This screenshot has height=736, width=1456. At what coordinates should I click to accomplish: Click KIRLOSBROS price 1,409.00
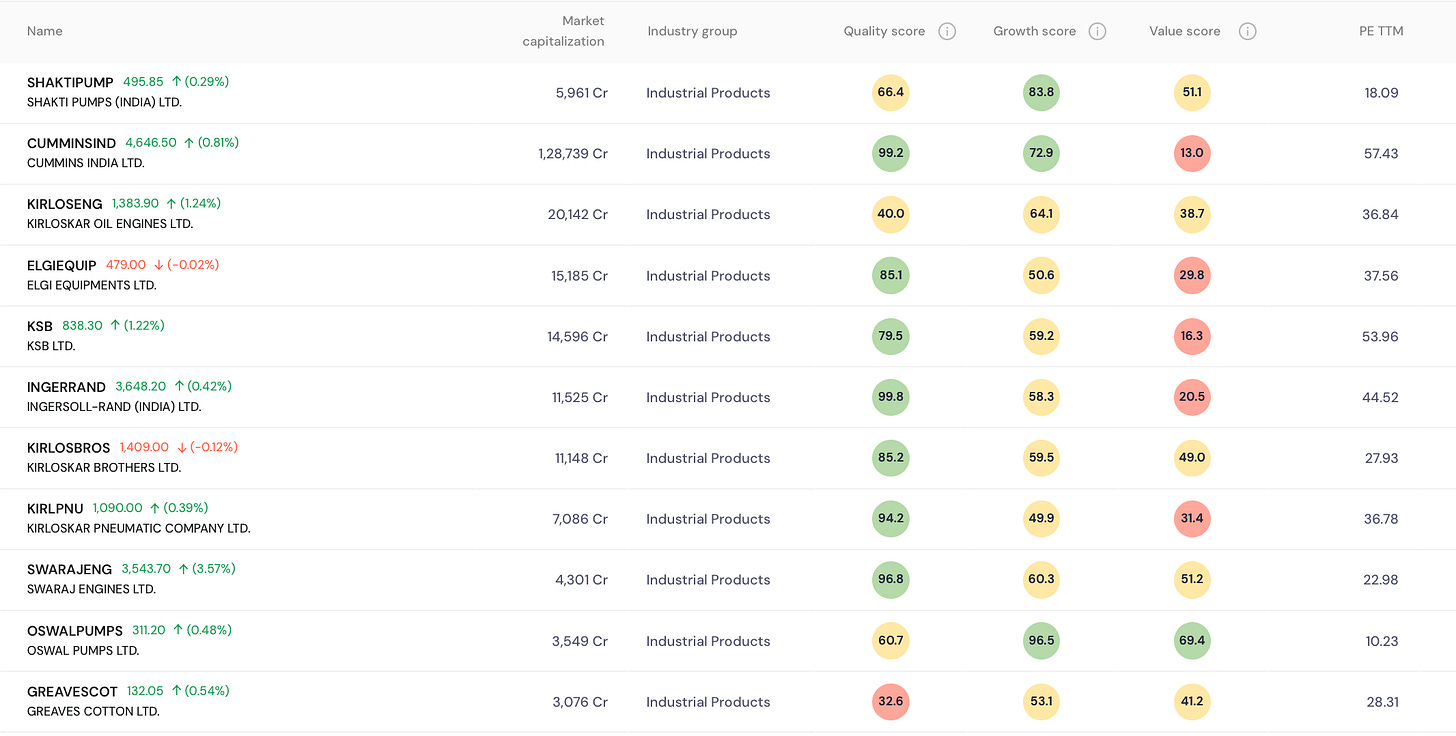144,447
